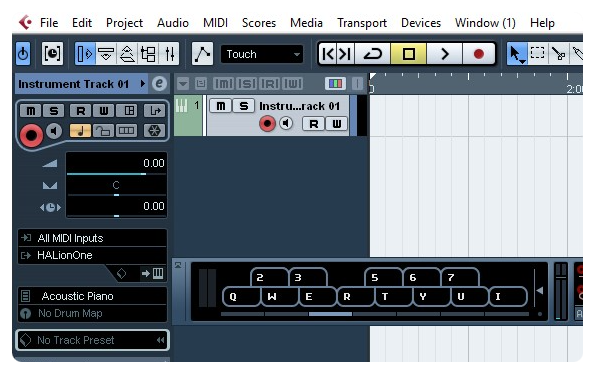Open the Devices menu
Viewport: 595px width, 374px height.
(421, 23)
